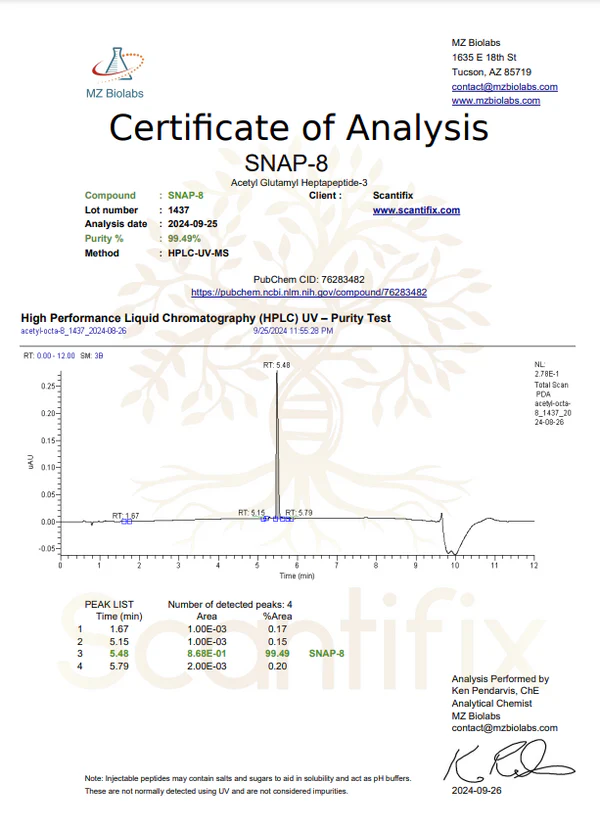The height and width of the screenshot is (829, 600).
Task: Click the timestamp 9/25/2024 11:55:28 PM
Action: pyautogui.click(x=293, y=330)
